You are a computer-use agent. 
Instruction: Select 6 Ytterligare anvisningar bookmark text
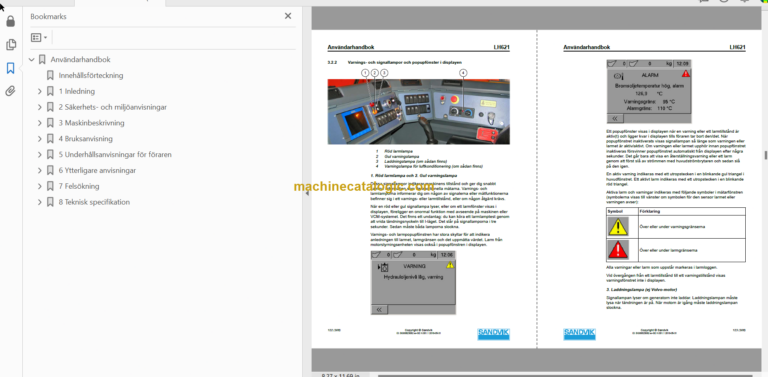(97, 170)
